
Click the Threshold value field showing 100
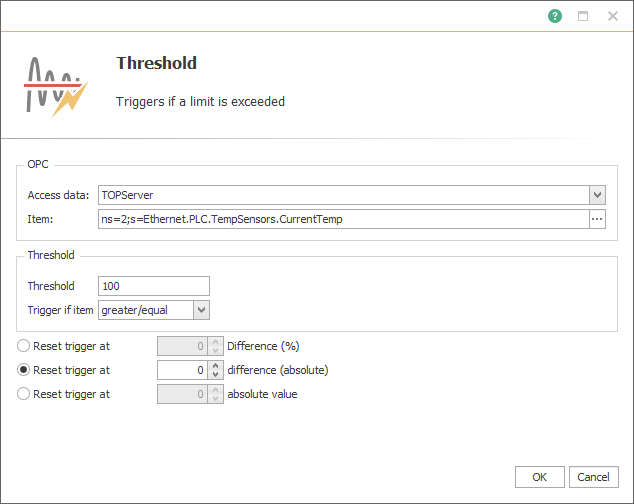154,286
